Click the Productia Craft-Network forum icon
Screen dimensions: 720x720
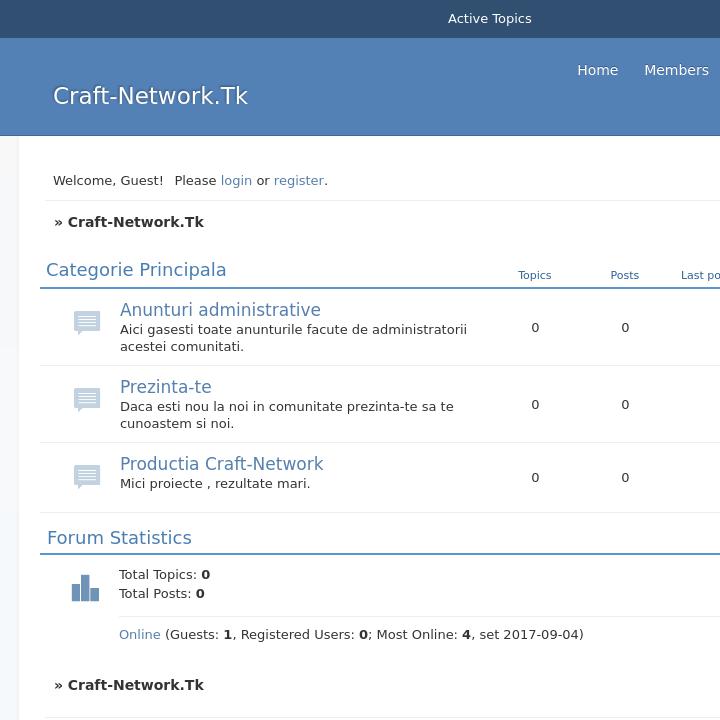point(87,476)
